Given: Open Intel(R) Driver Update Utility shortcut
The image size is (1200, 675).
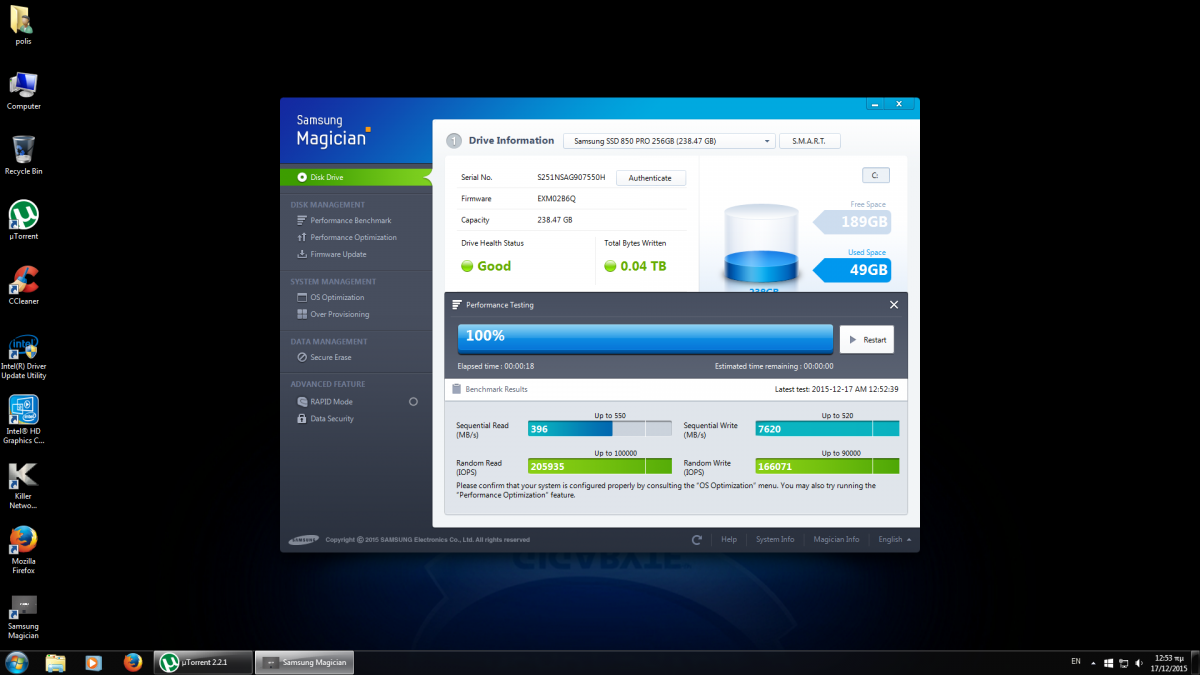Looking at the screenshot, I should coord(23,355).
